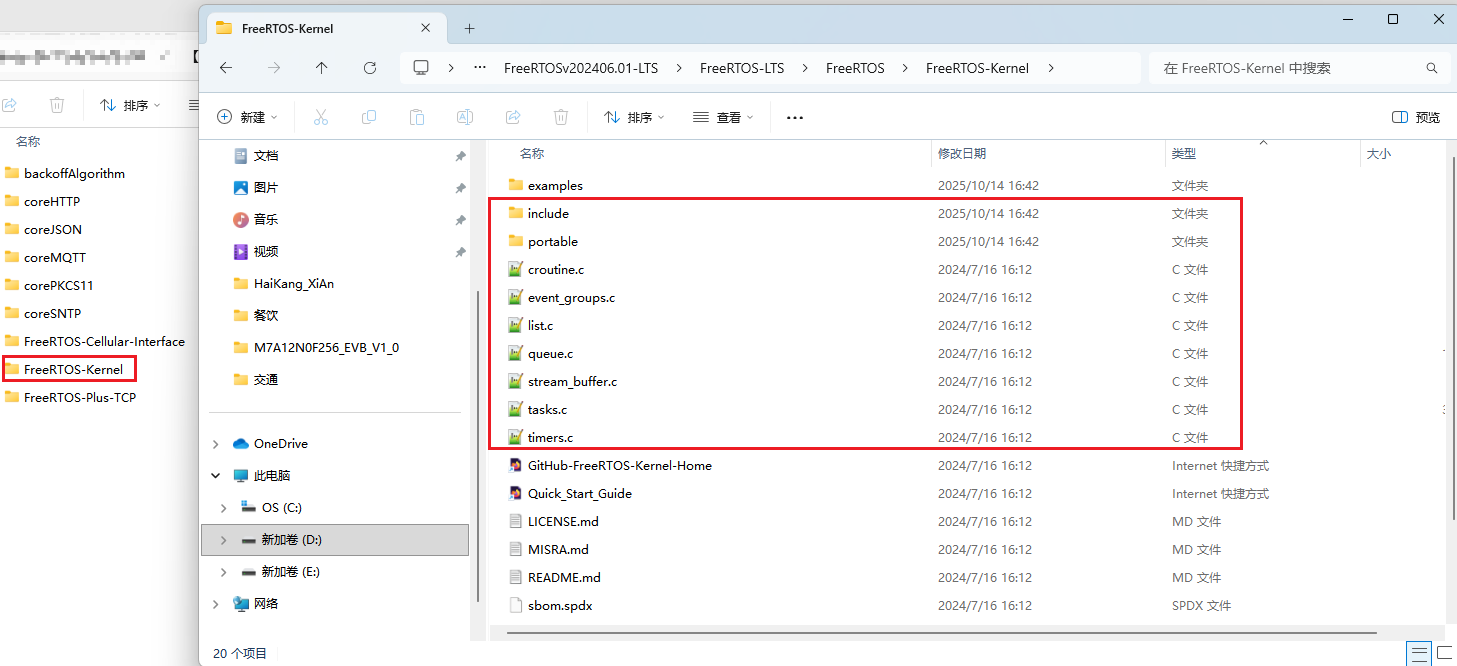This screenshot has height=666, width=1457.
Task: Open a new tab with plus button
Action: (x=470, y=28)
